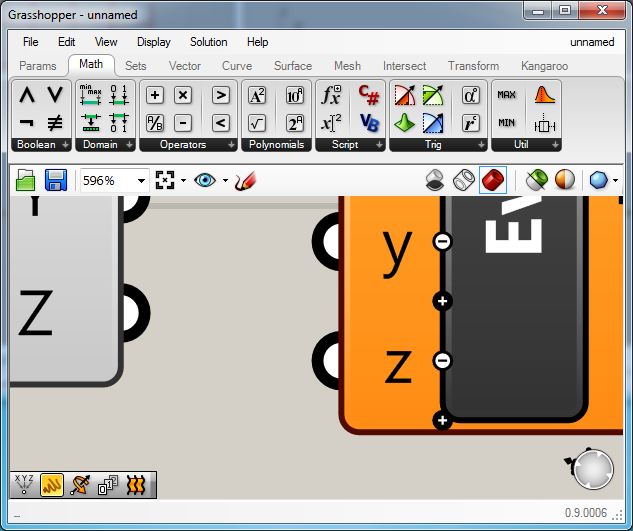Insert the Addition operator component
Viewport: 633px width, 531px height.
155,95
